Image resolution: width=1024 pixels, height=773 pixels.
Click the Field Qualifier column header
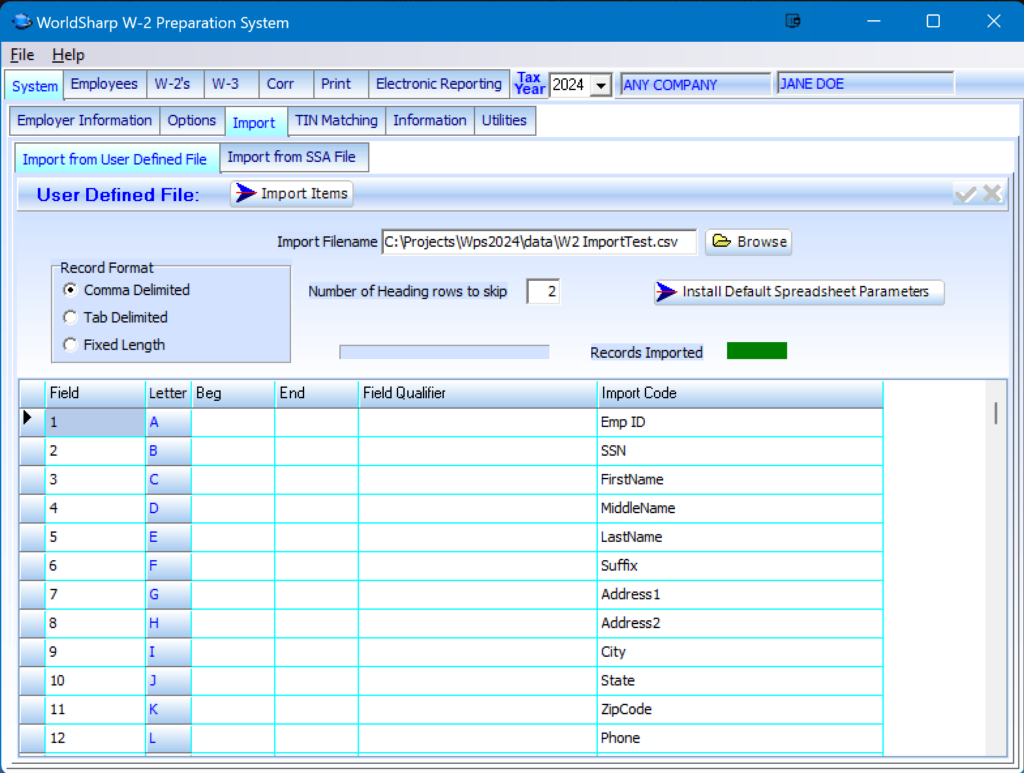pos(478,394)
